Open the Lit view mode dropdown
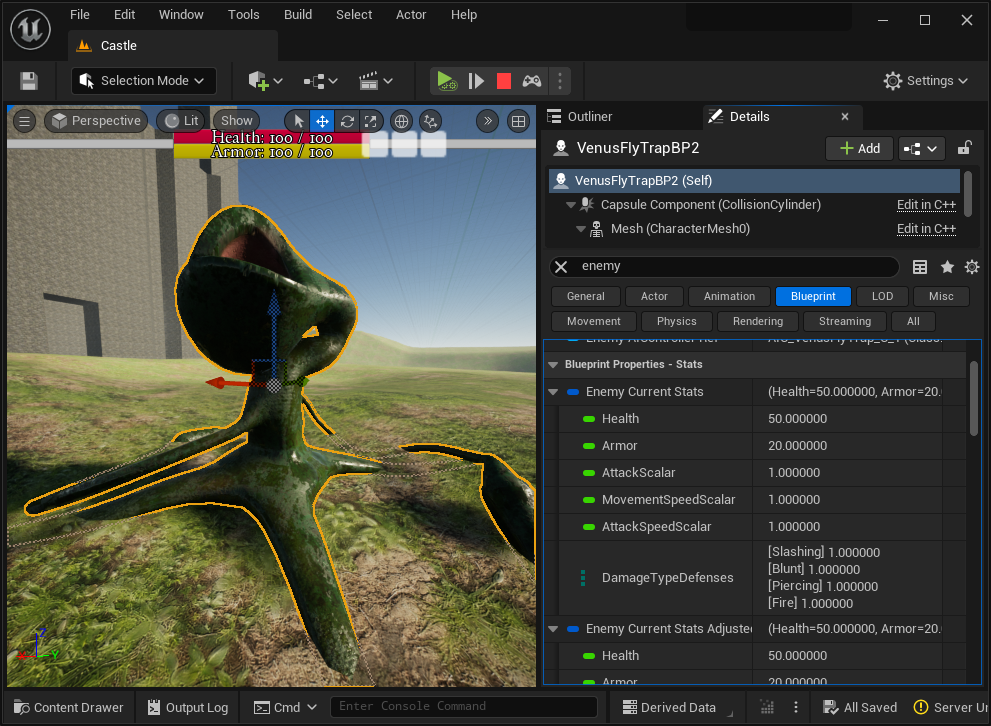The image size is (991, 726). pos(181,121)
